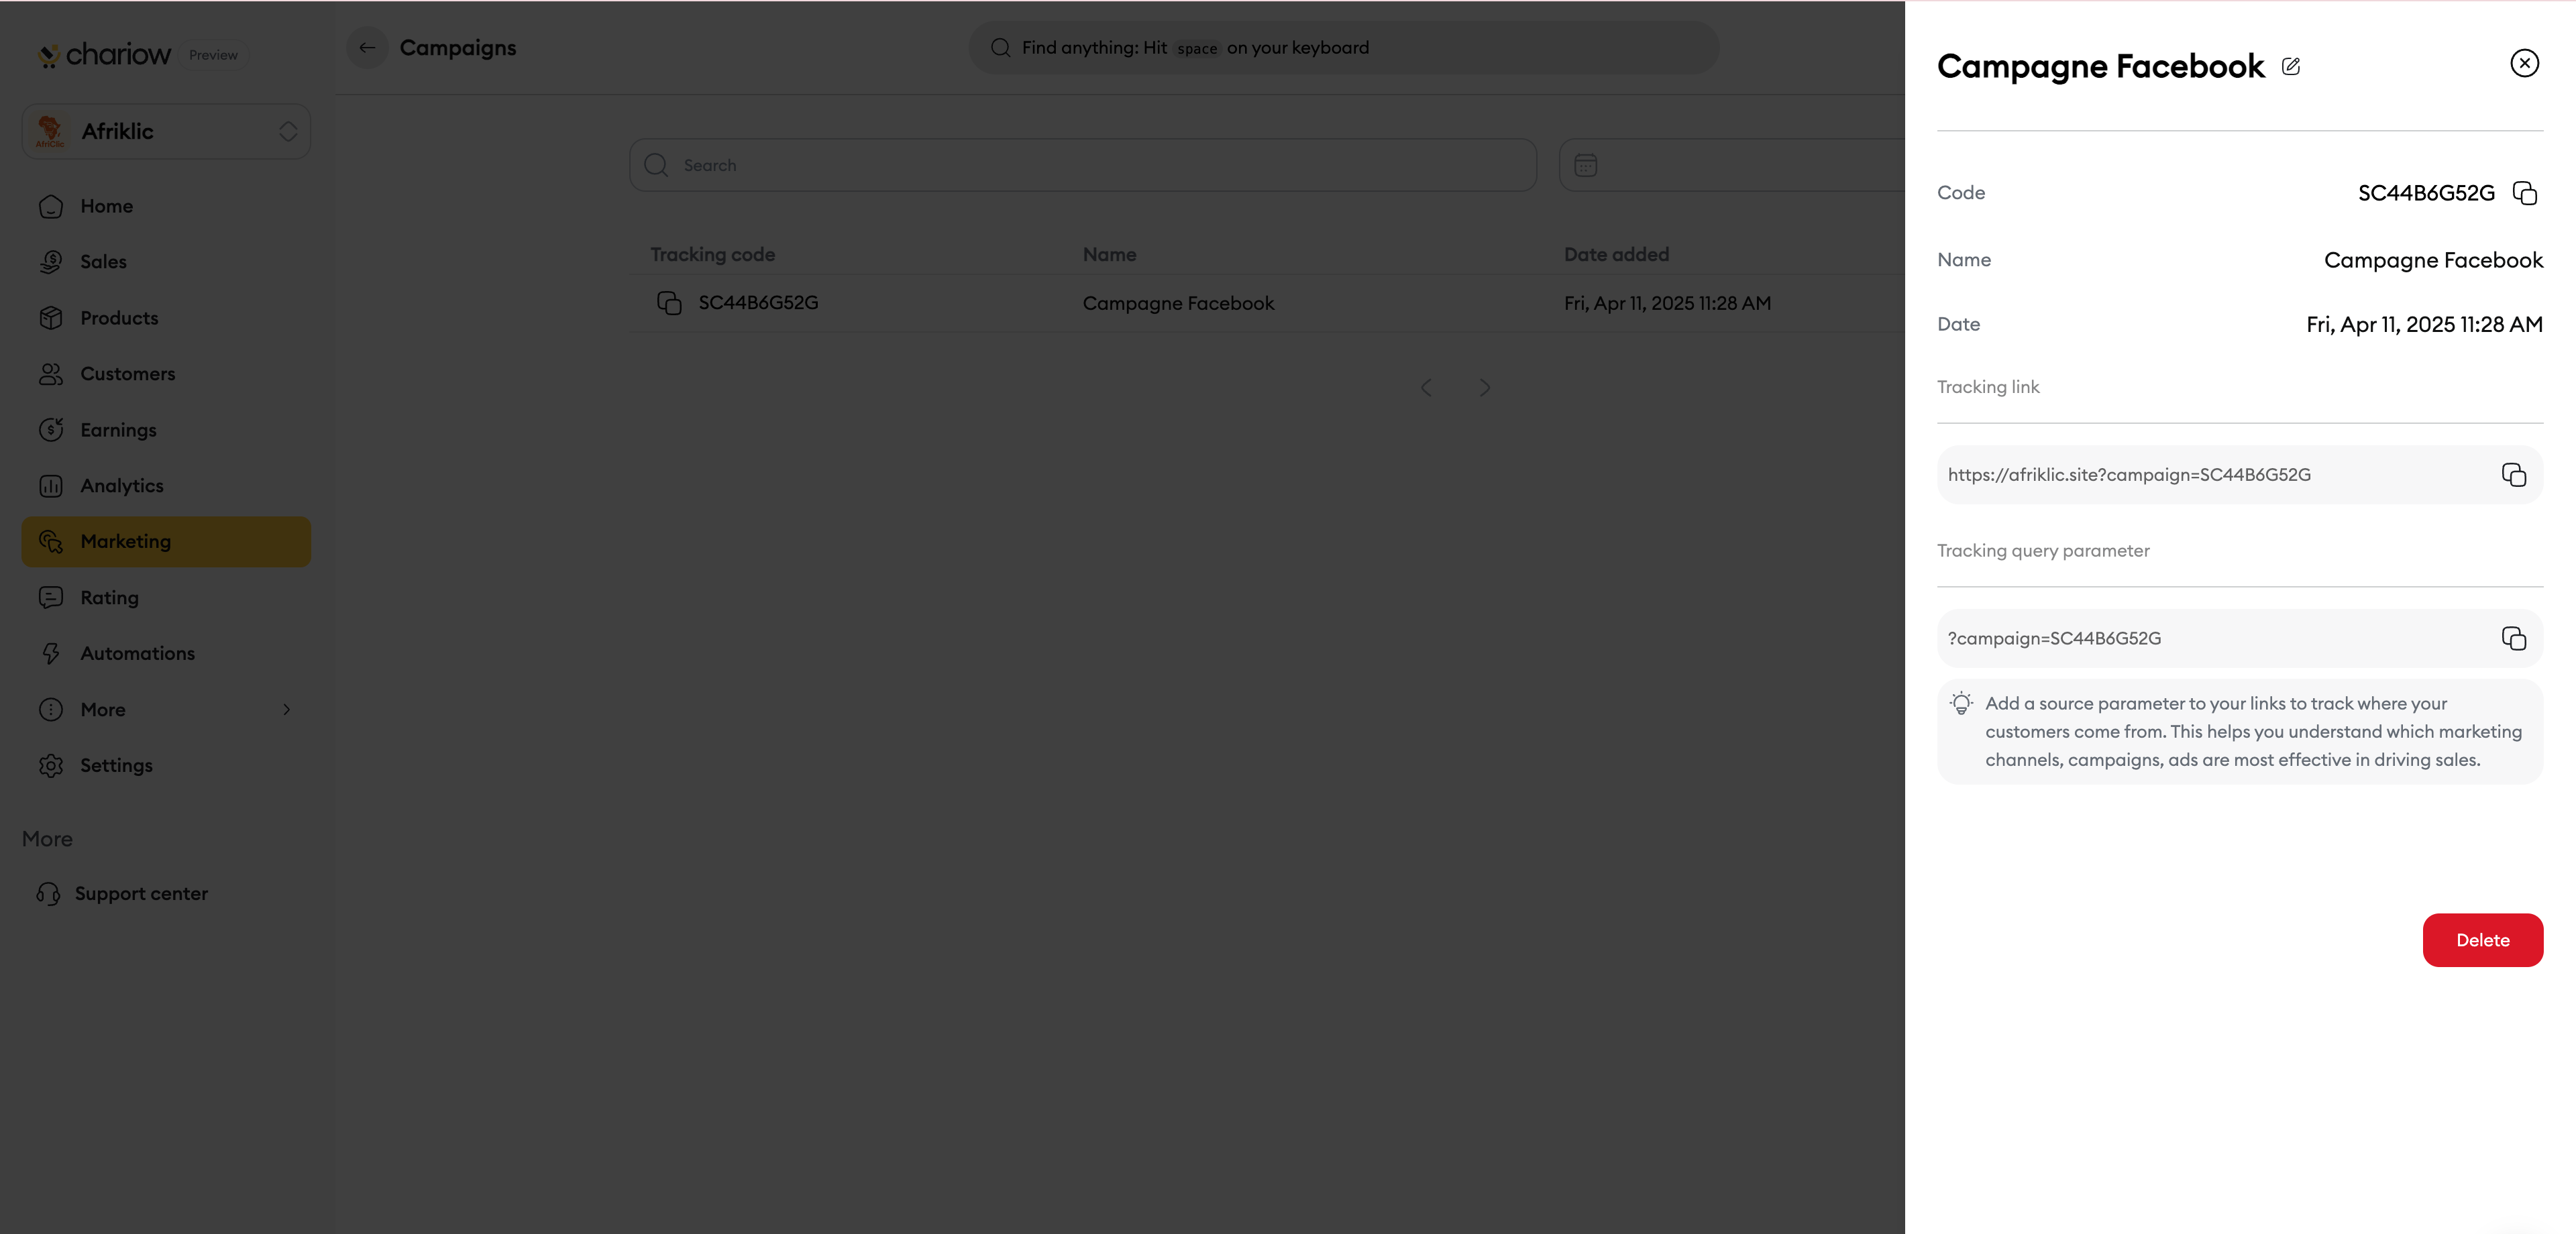Click the https://afriklic.site?campaign=SC44B6G52G link text
The image size is (2576, 1234).
tap(2129, 475)
